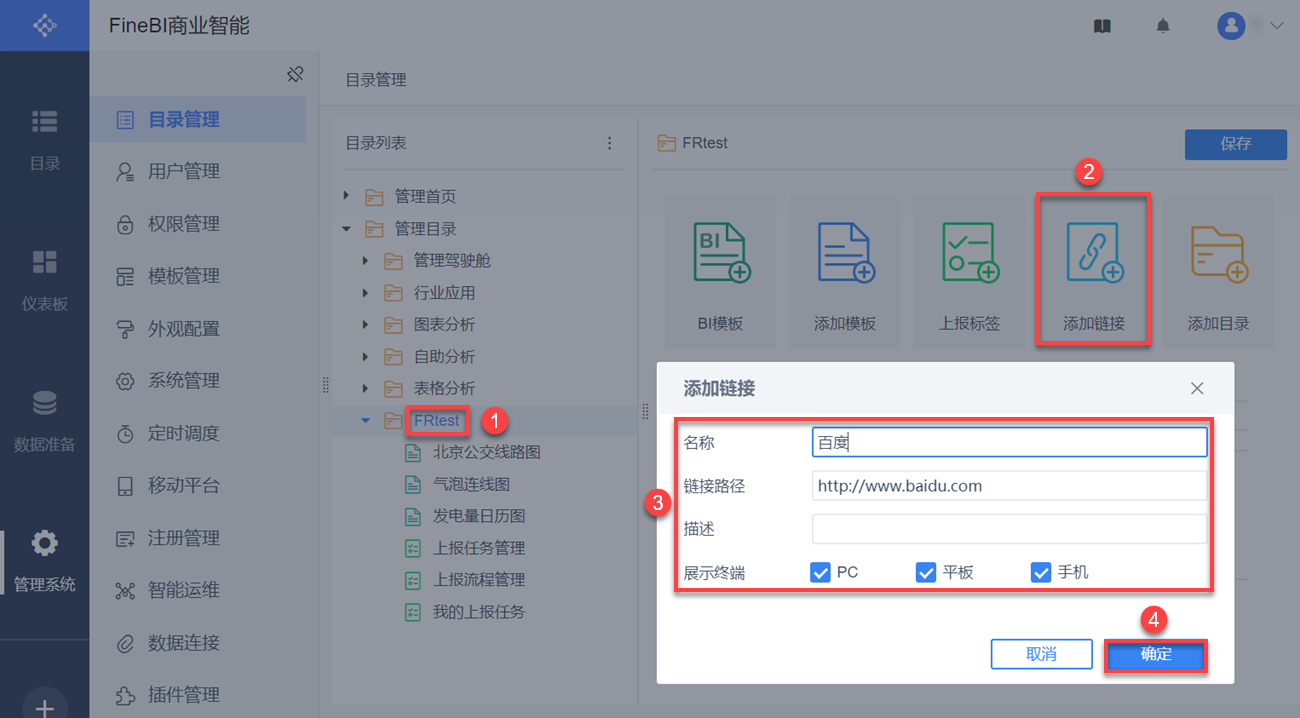Click the 添加目录 tile
The width and height of the screenshot is (1300, 718).
click(1218, 271)
